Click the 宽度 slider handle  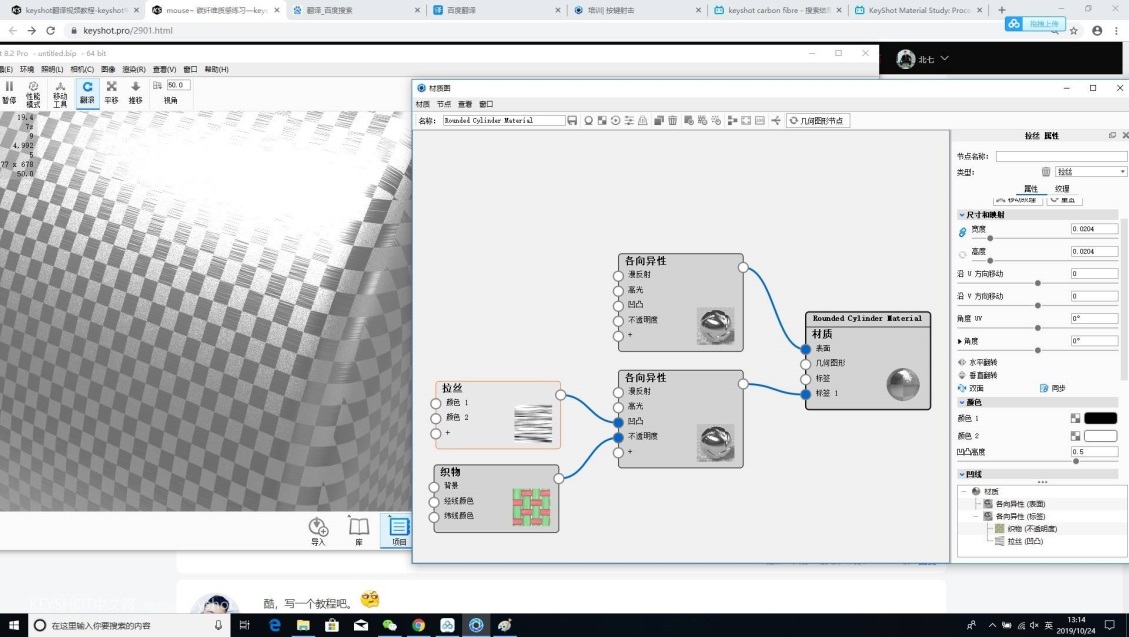[x=990, y=238]
